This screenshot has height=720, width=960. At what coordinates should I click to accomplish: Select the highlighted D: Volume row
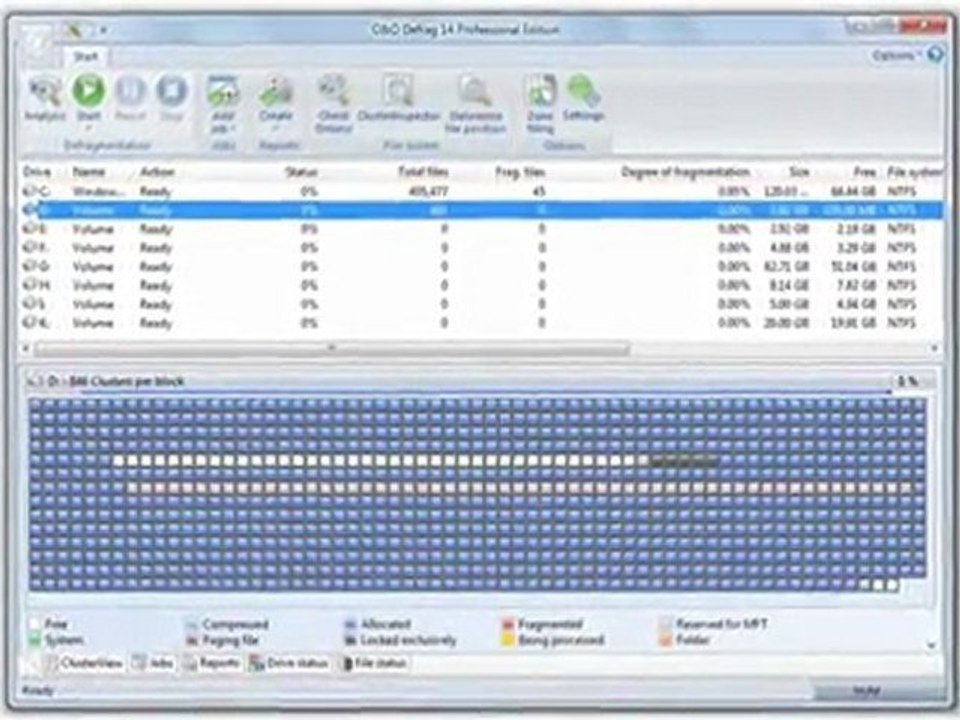point(481,211)
